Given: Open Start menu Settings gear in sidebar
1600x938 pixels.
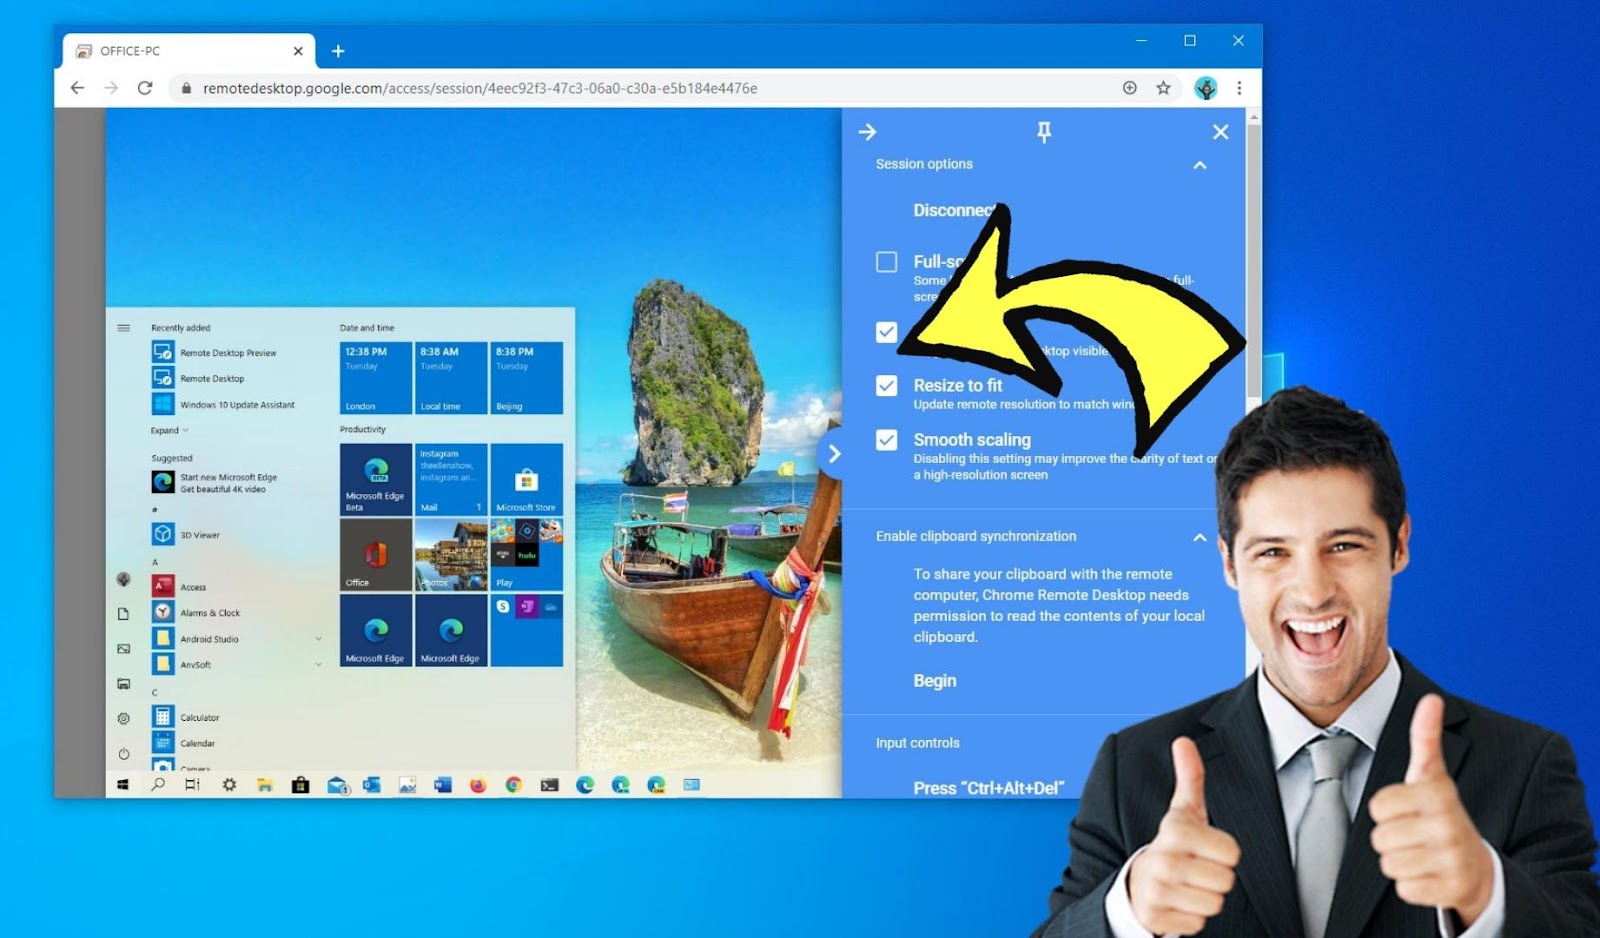Looking at the screenshot, I should (124, 718).
